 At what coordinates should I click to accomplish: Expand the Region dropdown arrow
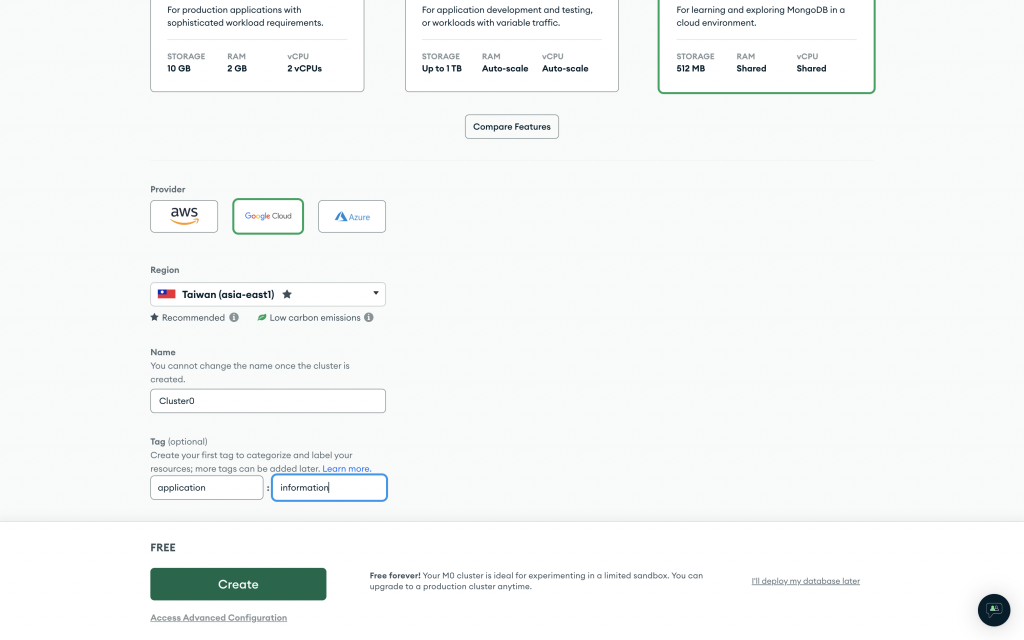pyautogui.click(x=376, y=293)
